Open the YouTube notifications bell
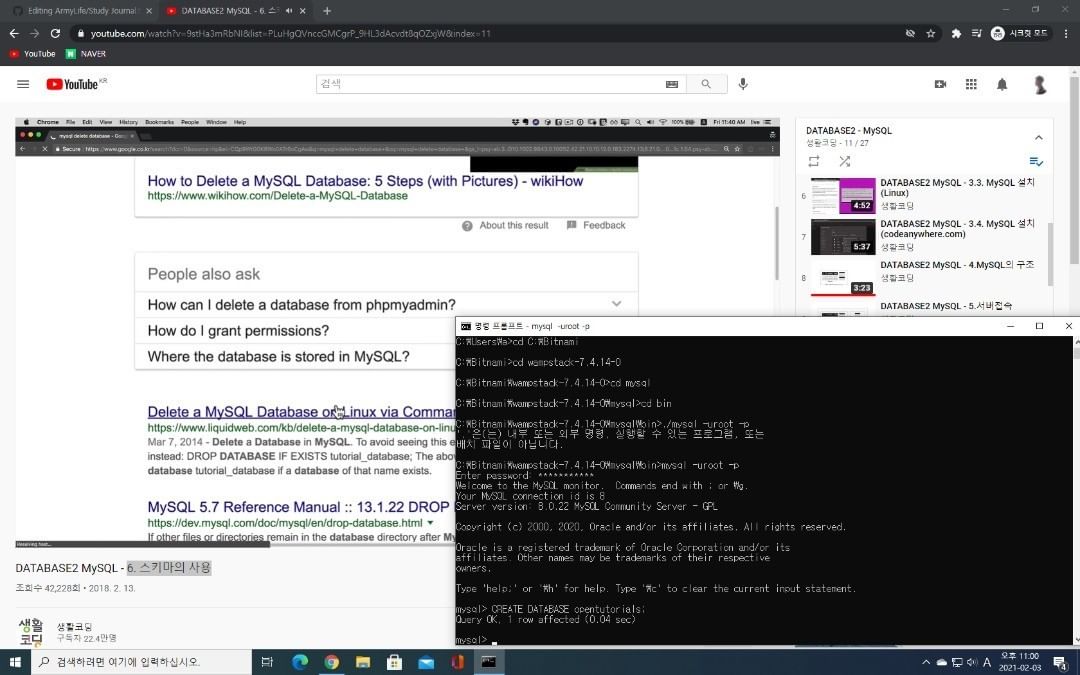 pyautogui.click(x=1002, y=84)
